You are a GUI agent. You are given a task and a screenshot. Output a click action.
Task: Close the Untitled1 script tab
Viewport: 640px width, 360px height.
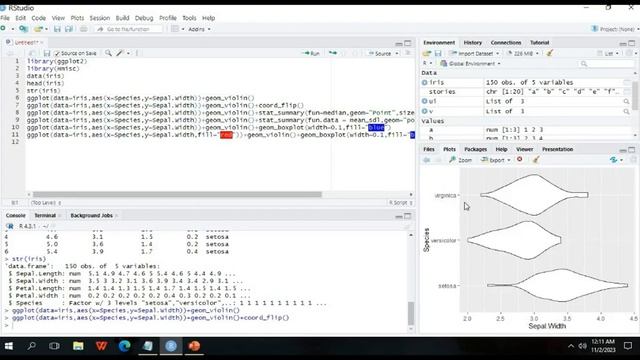click(x=42, y=42)
